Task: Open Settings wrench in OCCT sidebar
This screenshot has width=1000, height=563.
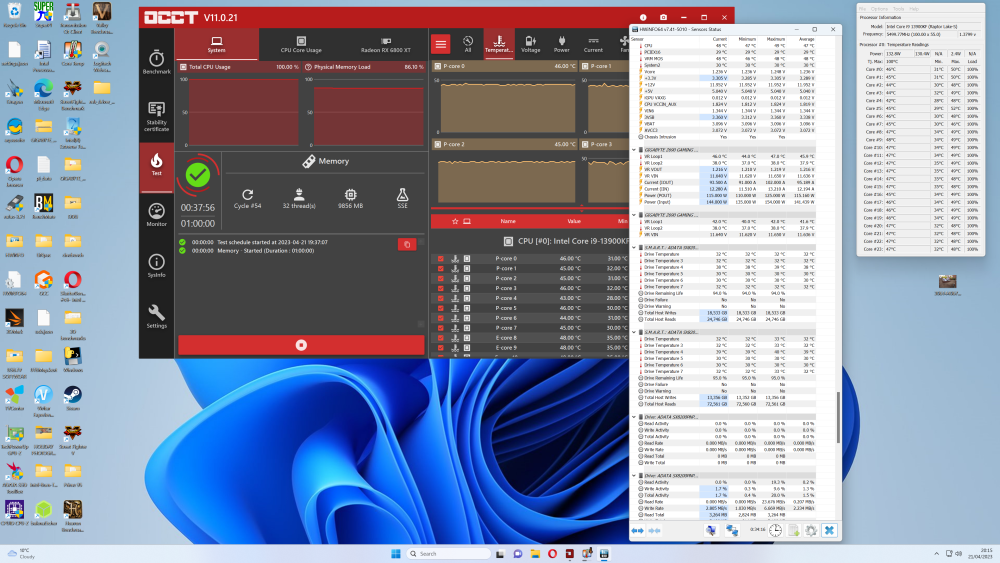Action: coord(156,316)
